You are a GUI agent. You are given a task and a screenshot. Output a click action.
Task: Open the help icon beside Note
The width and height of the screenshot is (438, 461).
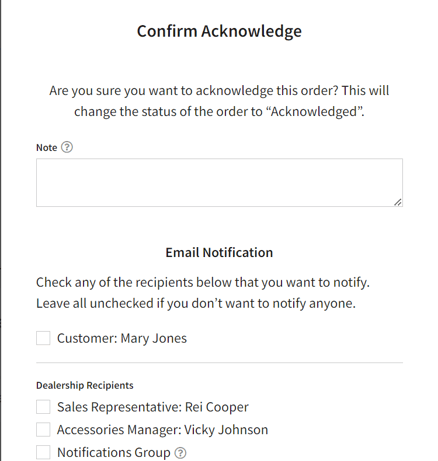point(67,147)
